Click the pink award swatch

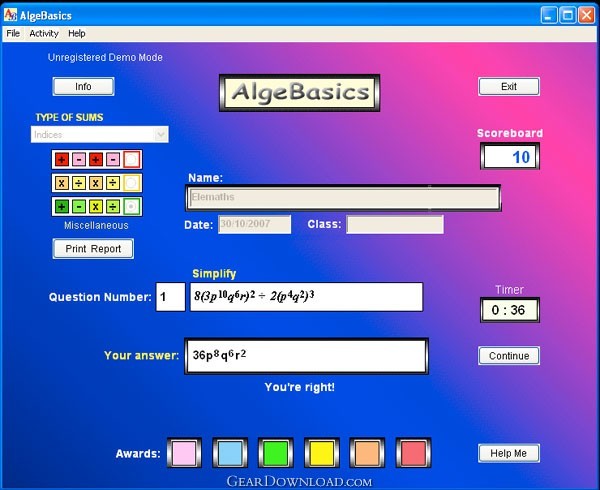click(x=184, y=453)
